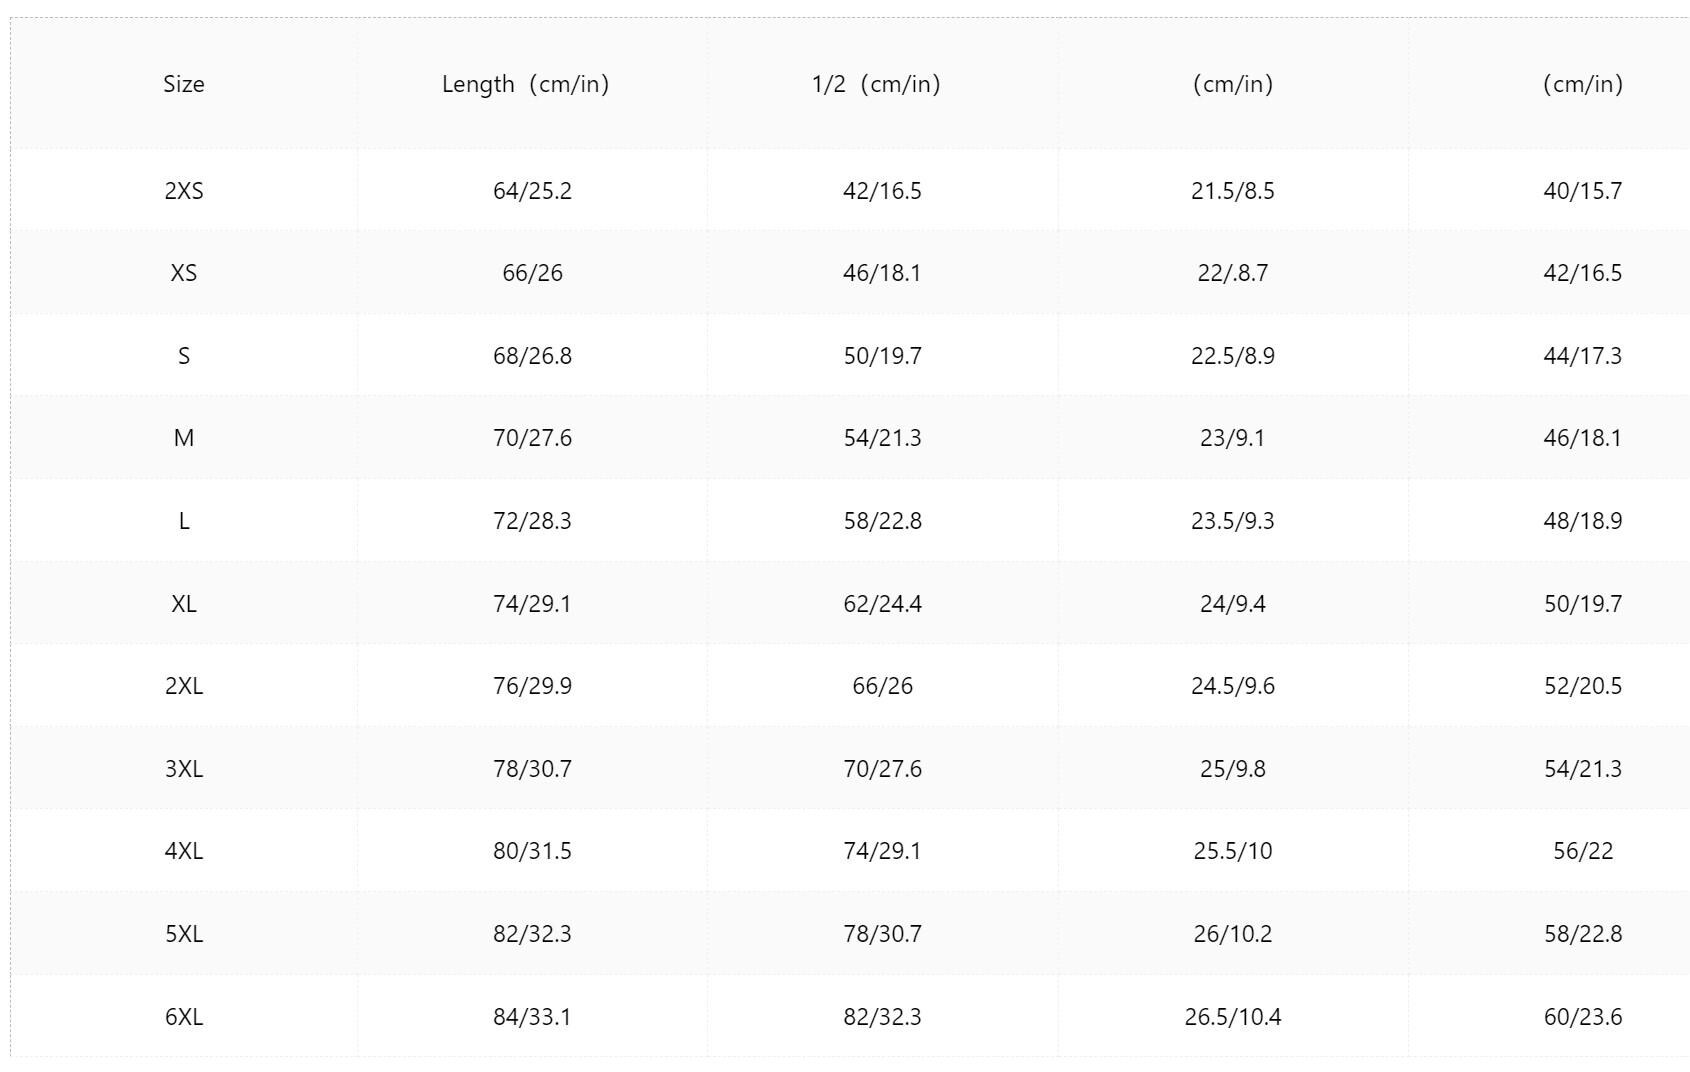Viewport: 1690px width, 1072px height.
Task: Click the 54/21.3 cell in M row
Action: (882, 438)
